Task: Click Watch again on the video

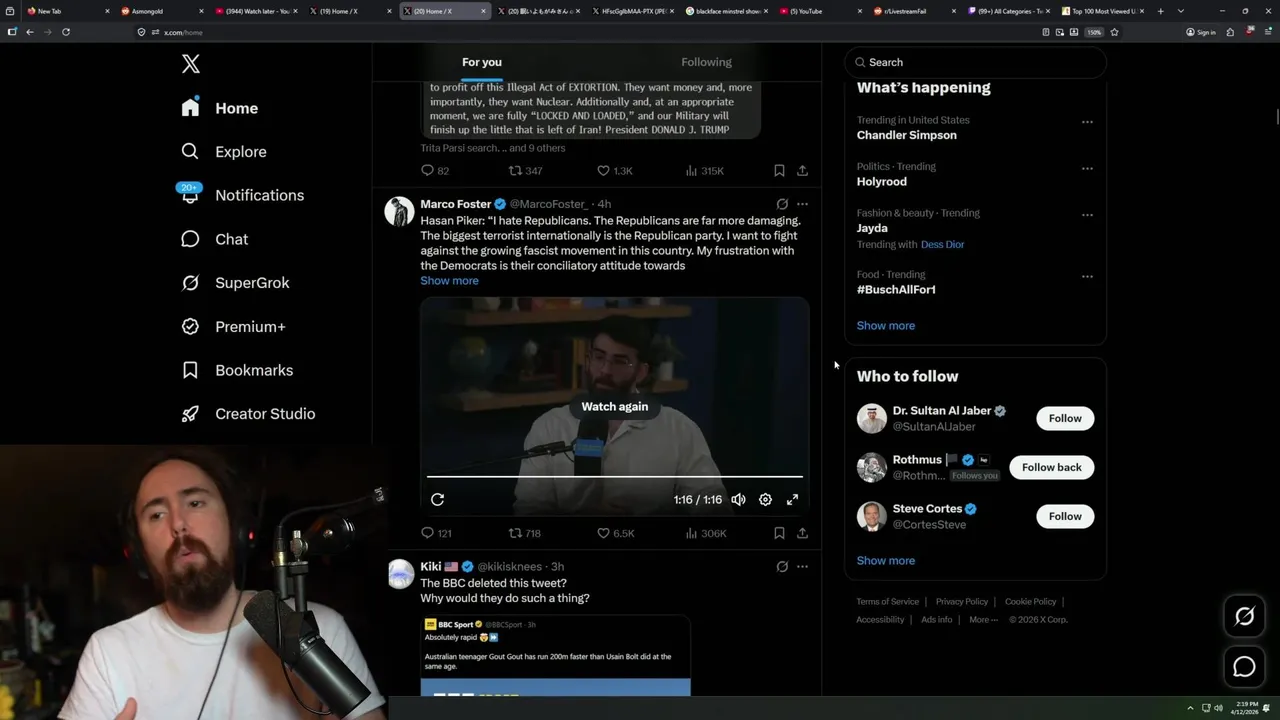Action: coord(615,407)
